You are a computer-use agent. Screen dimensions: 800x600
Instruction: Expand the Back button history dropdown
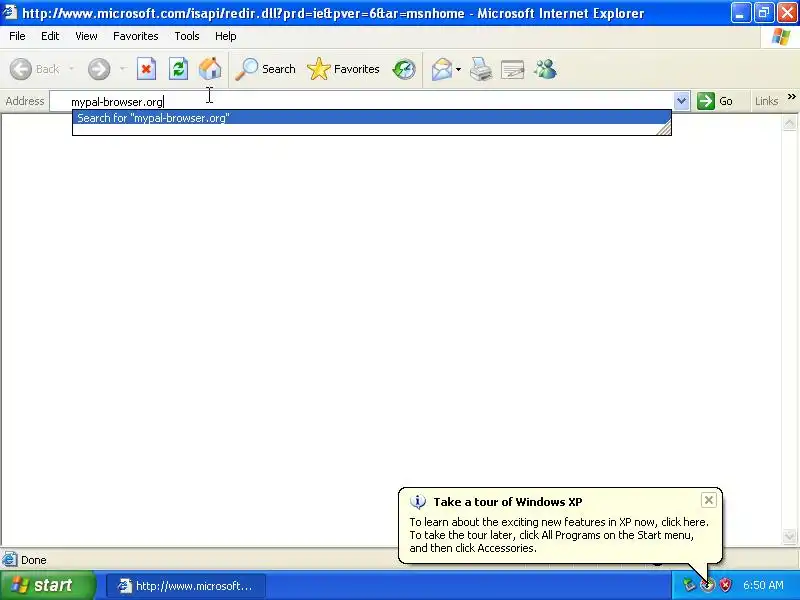(71, 69)
